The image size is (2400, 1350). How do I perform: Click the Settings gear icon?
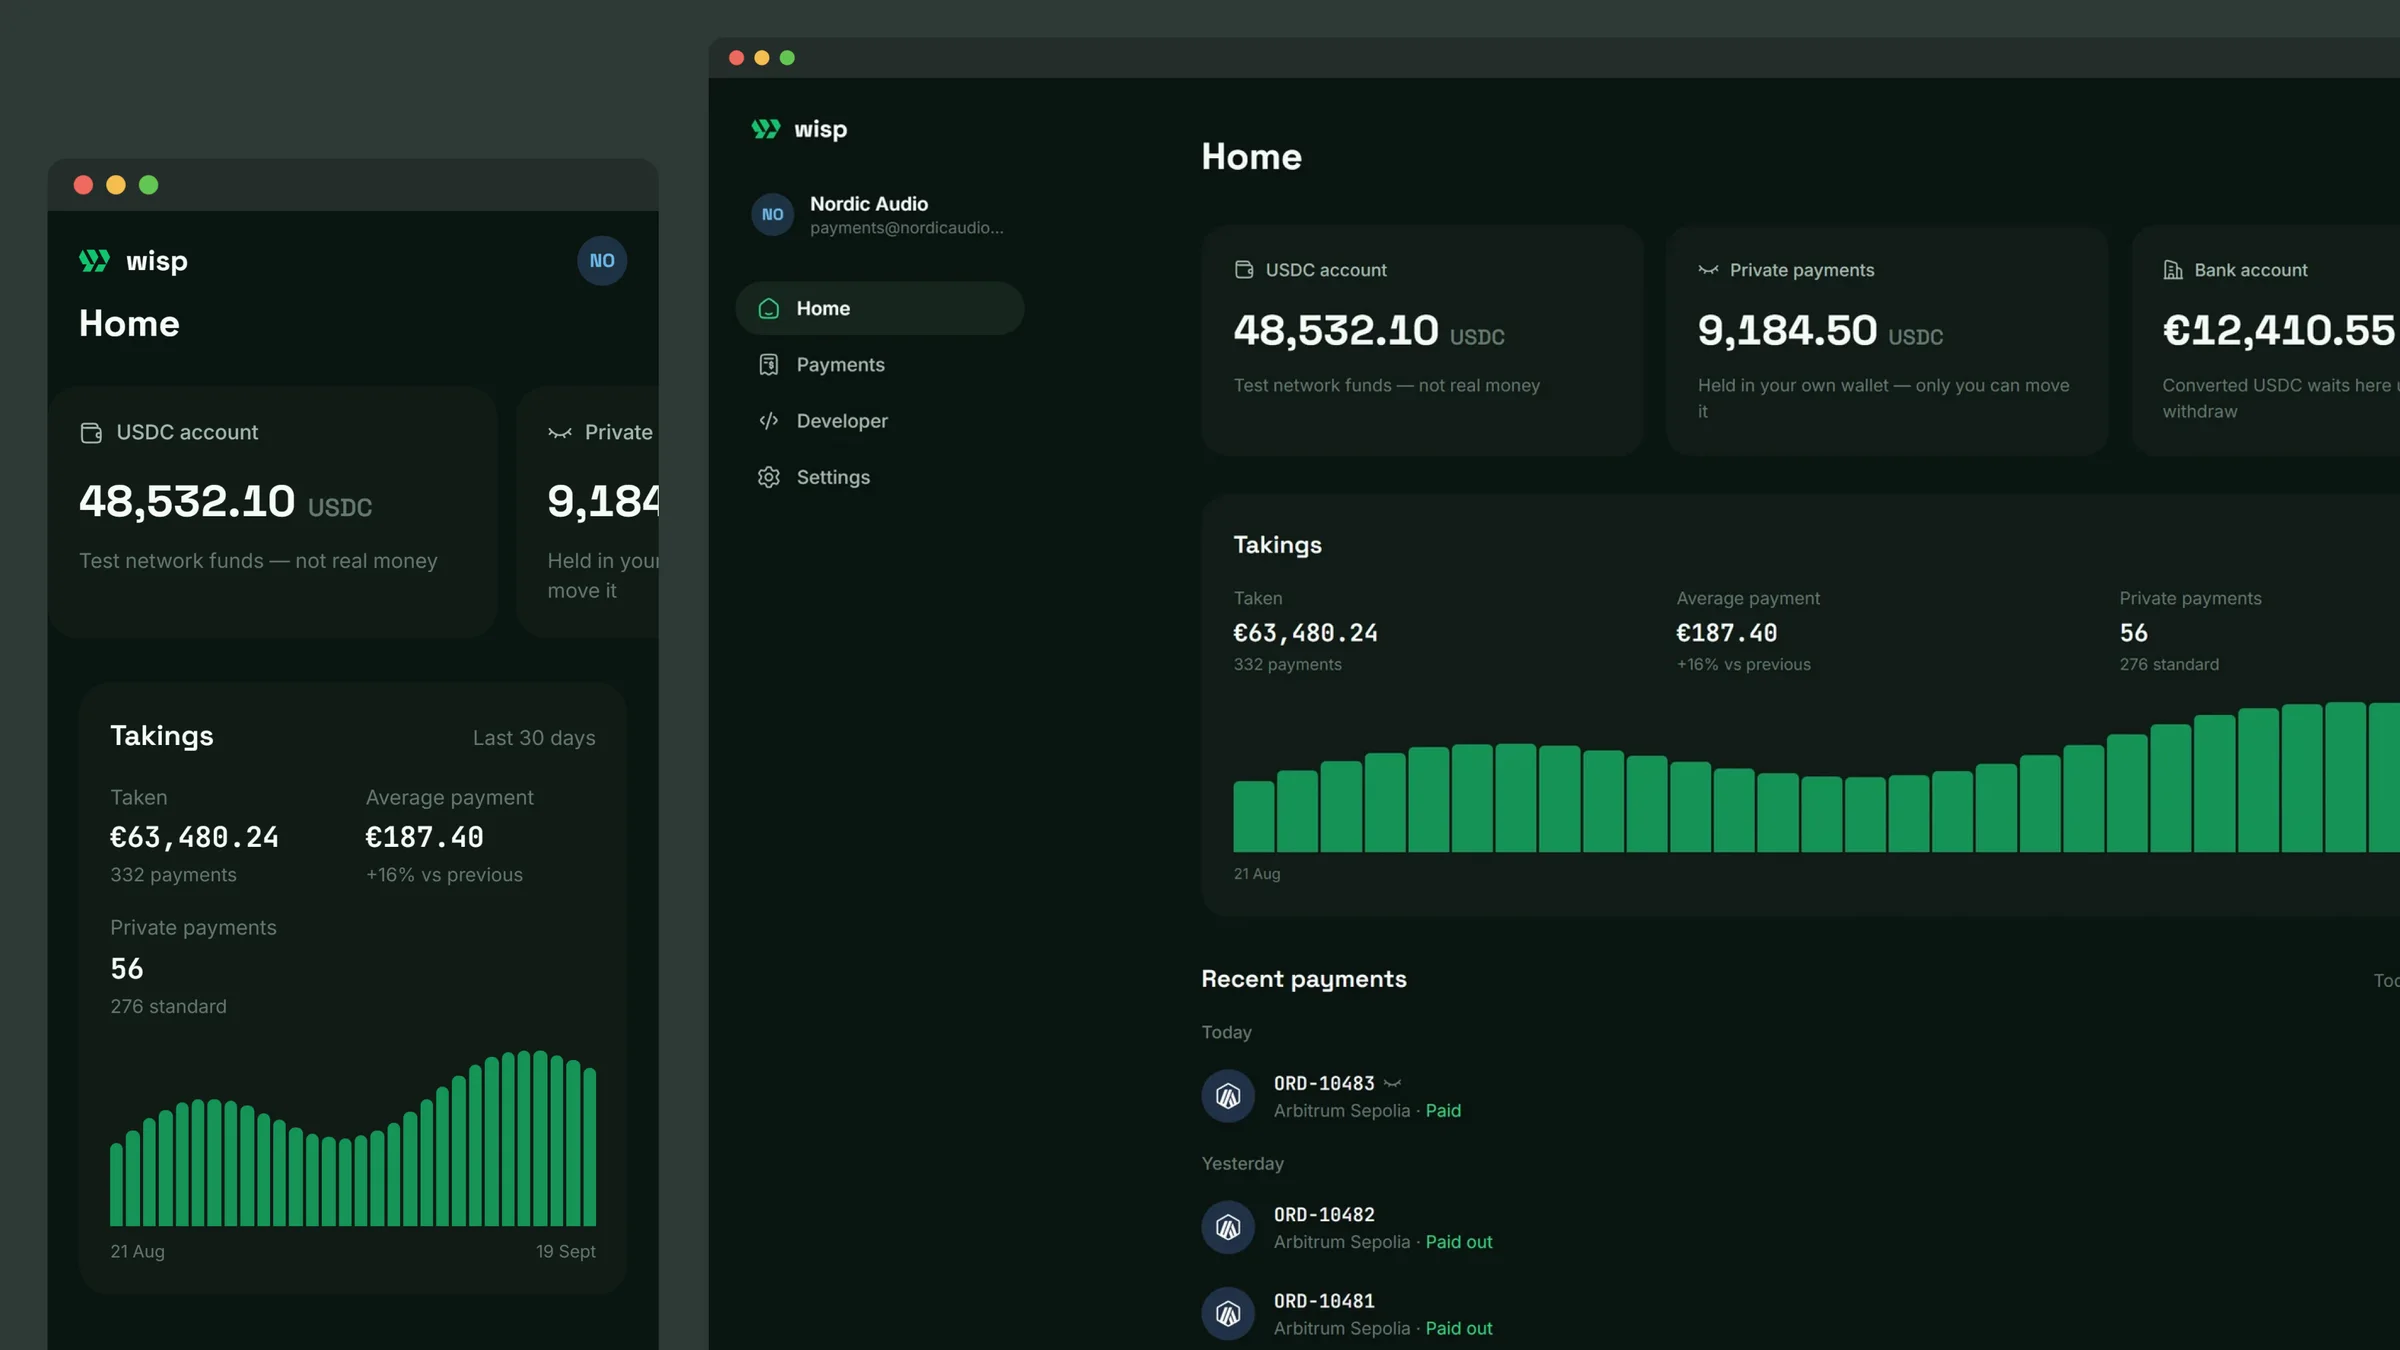click(768, 477)
